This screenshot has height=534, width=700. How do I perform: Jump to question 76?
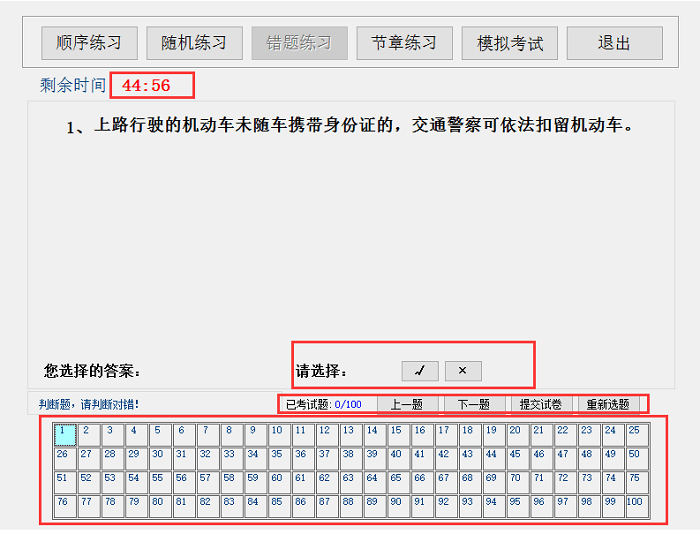(65, 506)
